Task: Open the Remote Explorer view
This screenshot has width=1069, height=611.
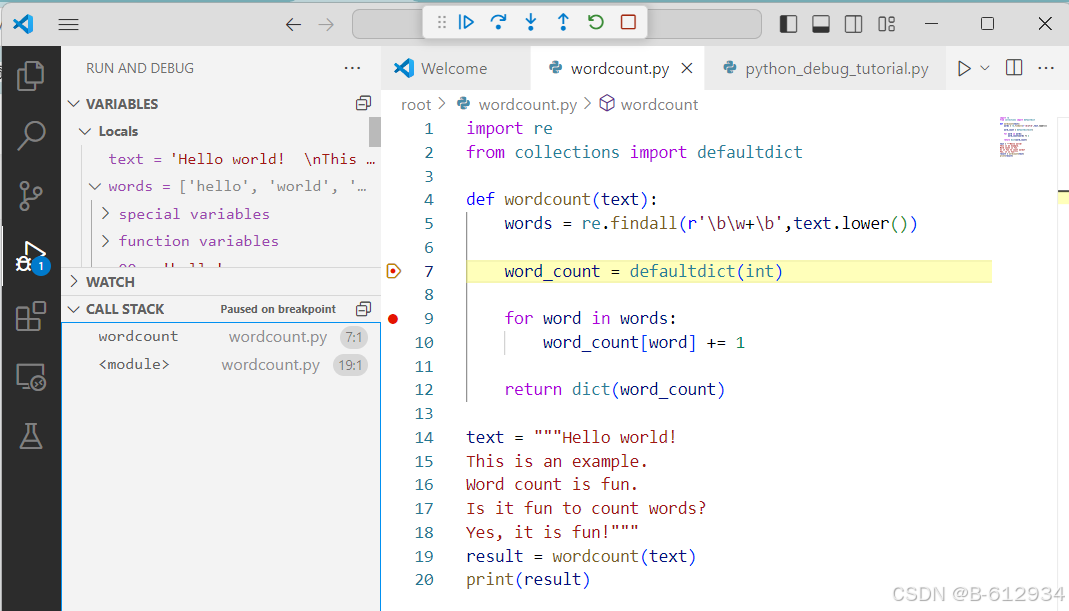Action: pyautogui.click(x=31, y=376)
